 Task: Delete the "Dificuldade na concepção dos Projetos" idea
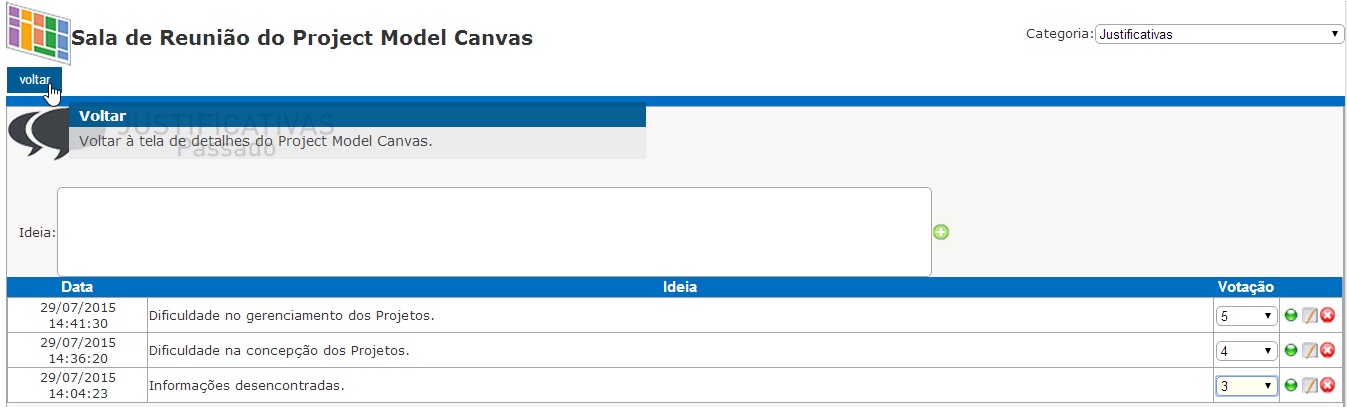1328,350
